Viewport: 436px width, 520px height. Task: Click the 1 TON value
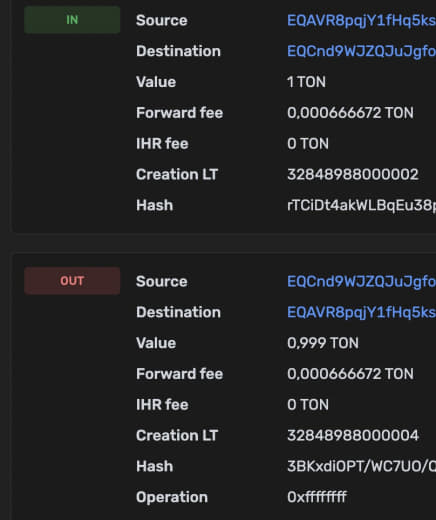pos(306,82)
